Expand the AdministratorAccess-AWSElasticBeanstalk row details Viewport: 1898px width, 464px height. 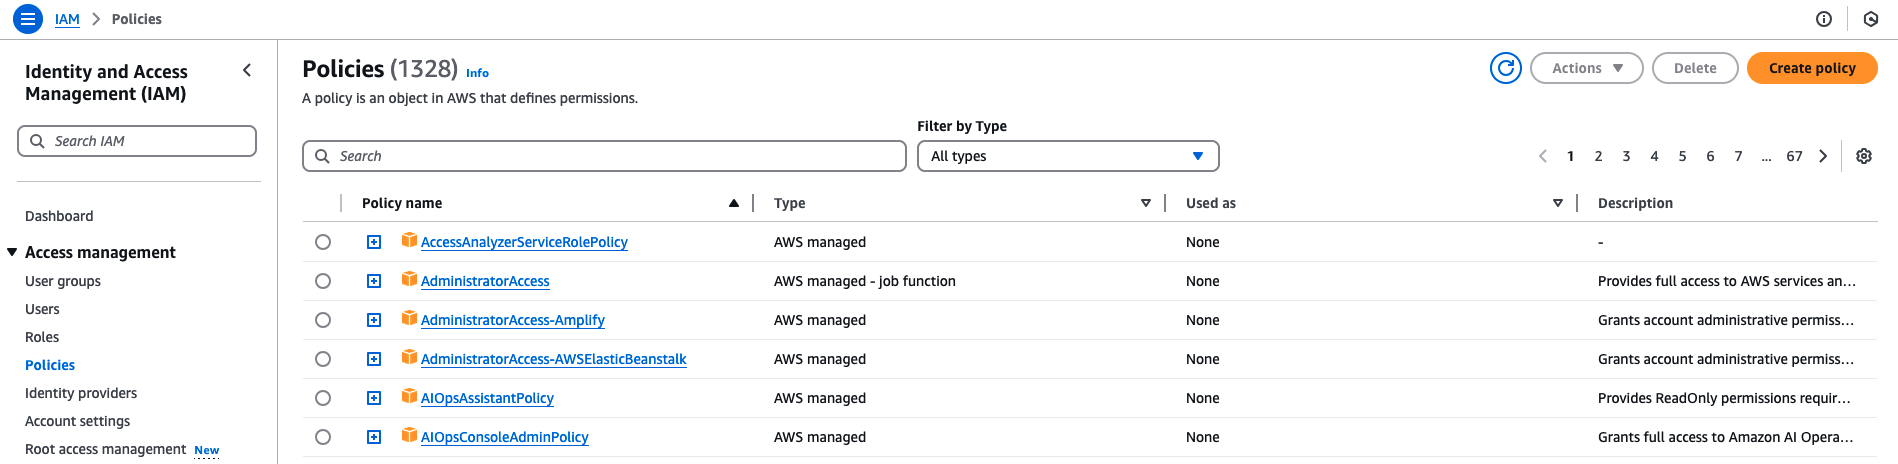pos(374,359)
